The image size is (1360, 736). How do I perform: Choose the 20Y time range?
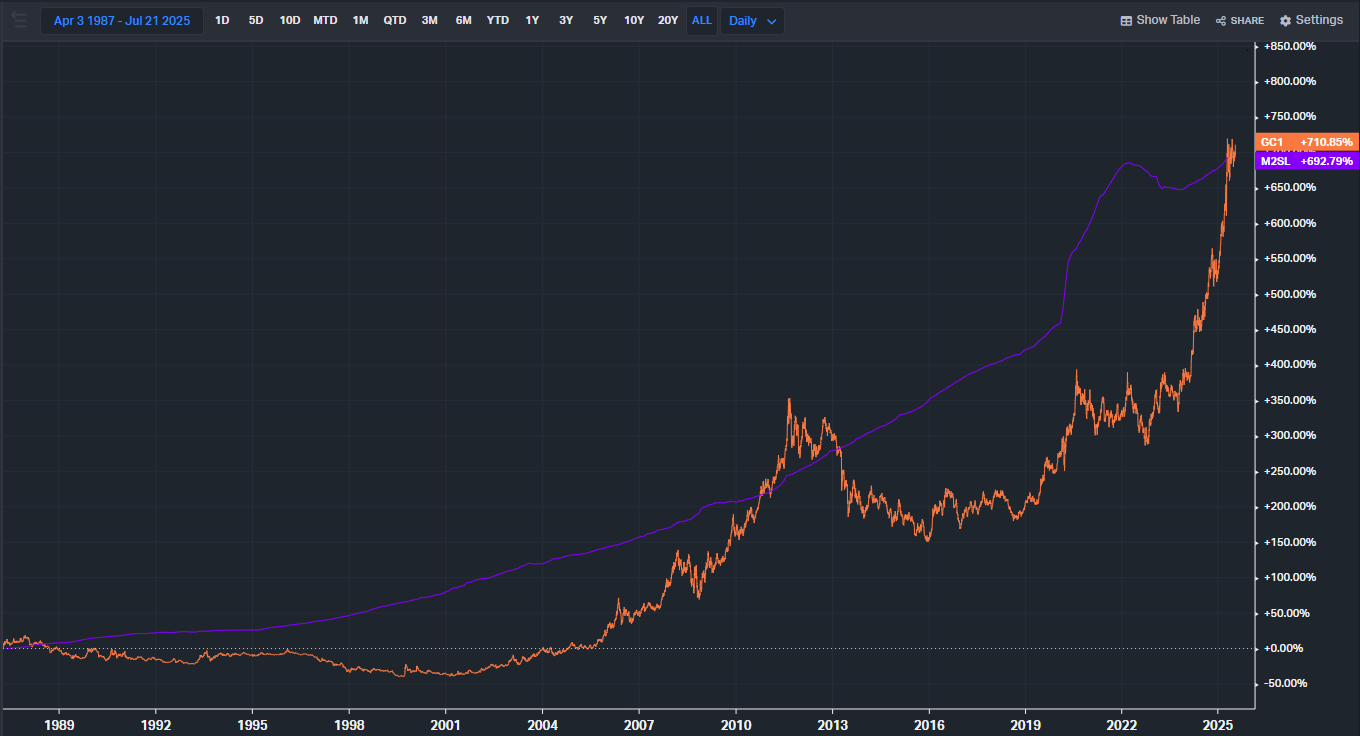(x=668, y=21)
